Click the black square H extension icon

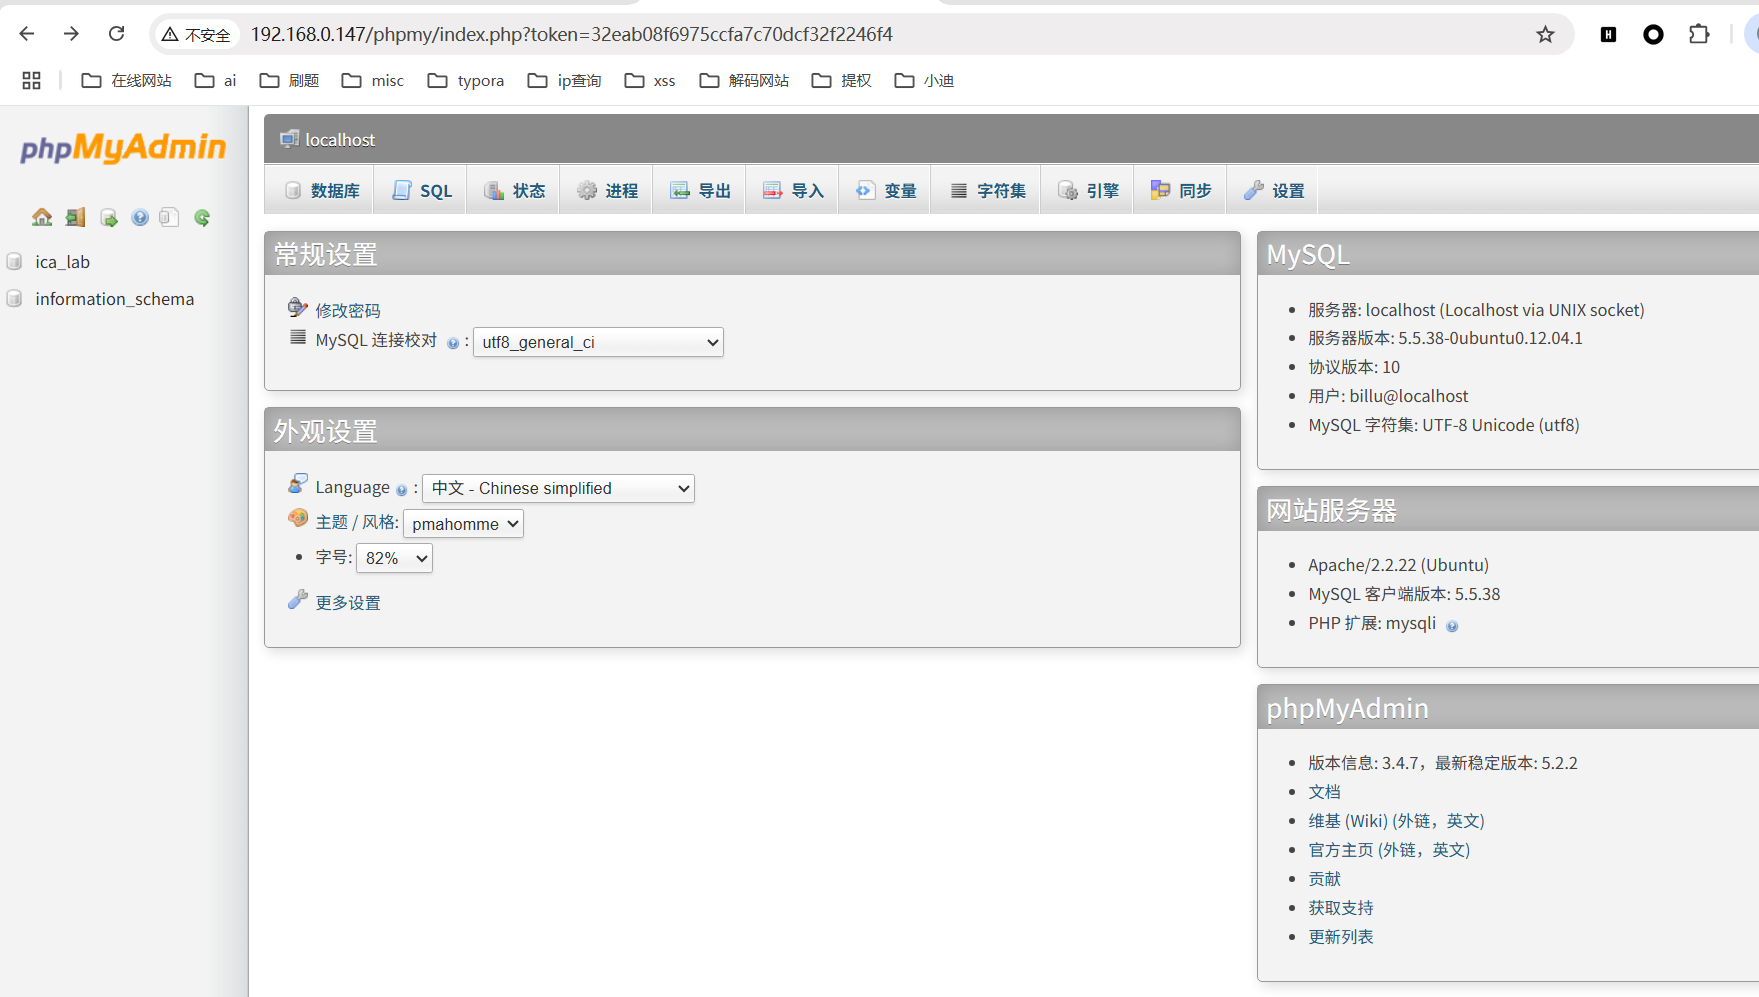(x=1608, y=34)
